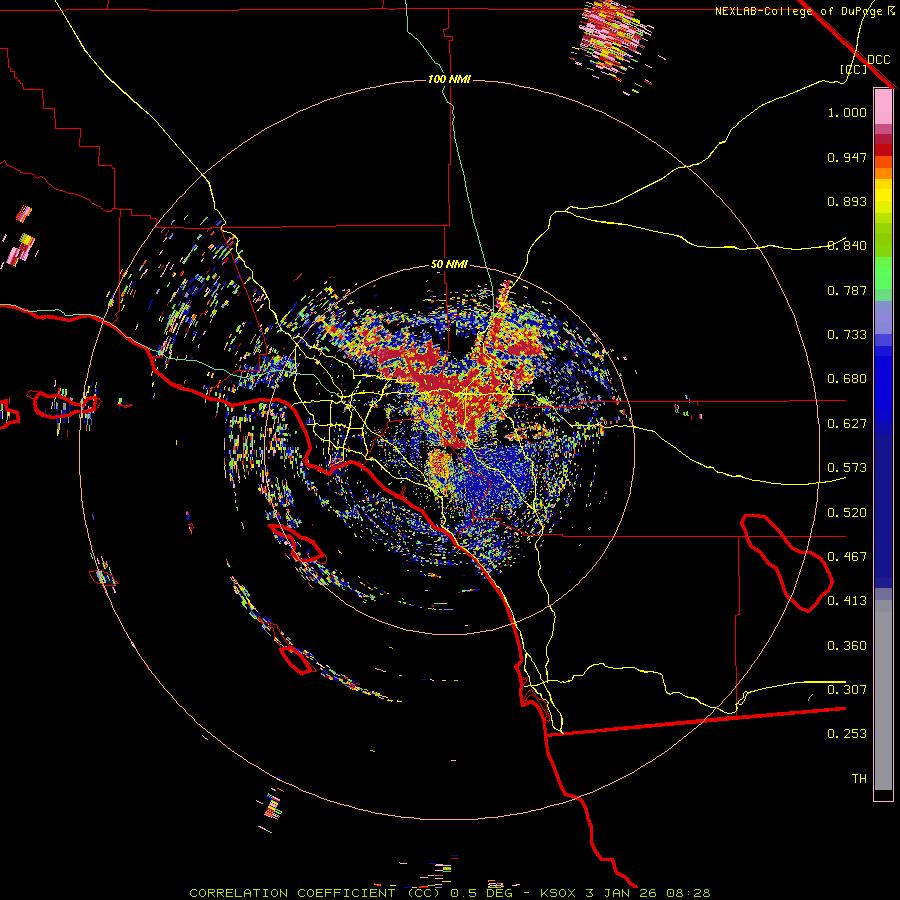Select the 0.467 scale value
900x900 pixels.
coord(847,557)
